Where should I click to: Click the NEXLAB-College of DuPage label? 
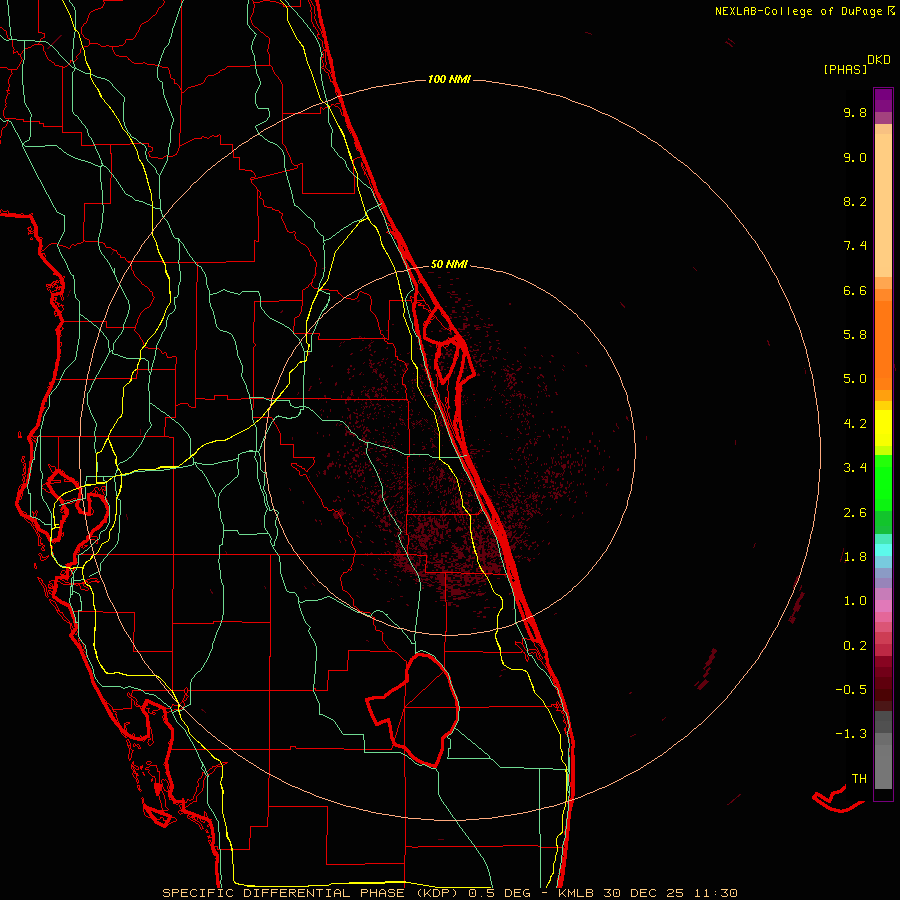(800, 11)
